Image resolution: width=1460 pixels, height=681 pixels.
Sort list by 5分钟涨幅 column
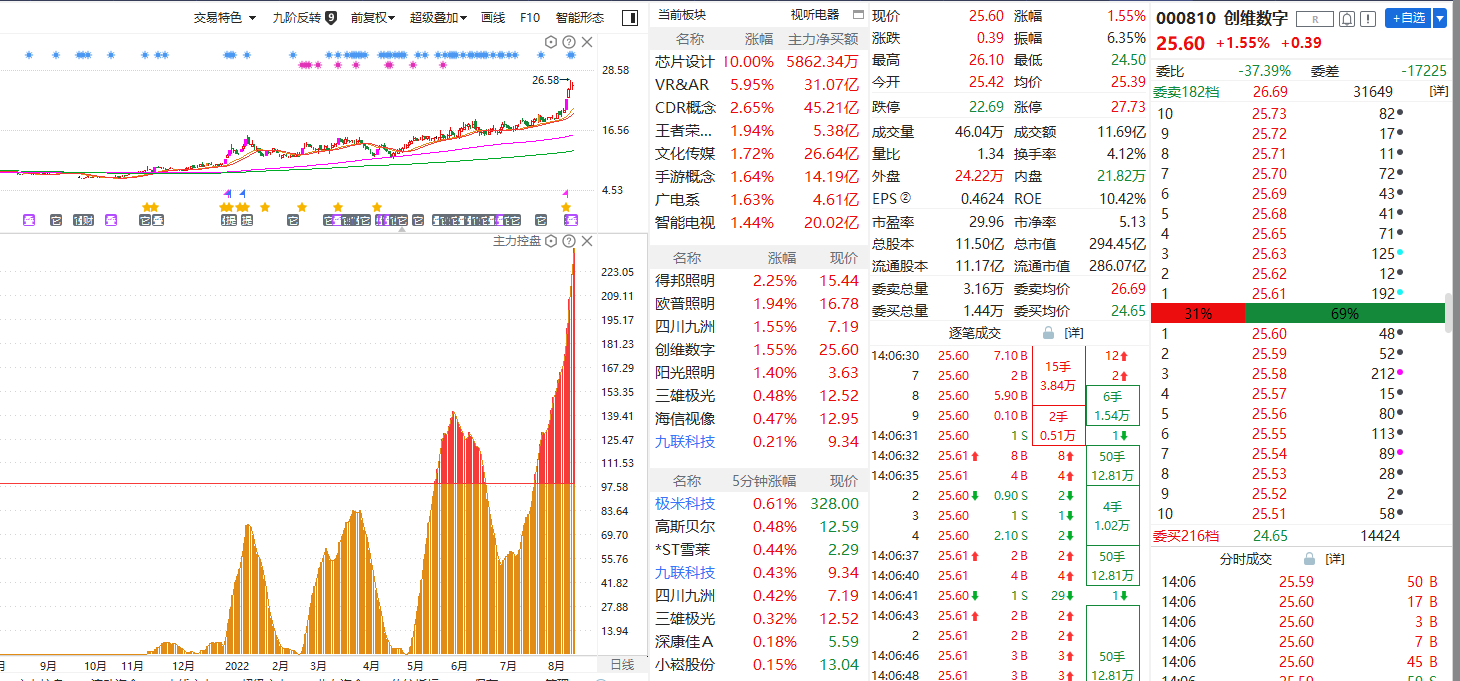point(763,481)
